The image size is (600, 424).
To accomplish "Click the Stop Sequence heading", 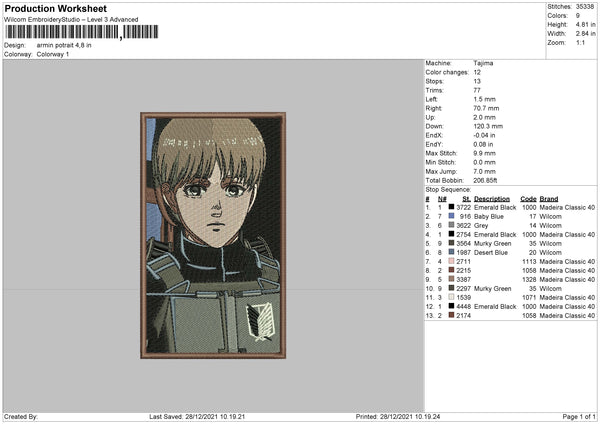I will tap(448, 190).
